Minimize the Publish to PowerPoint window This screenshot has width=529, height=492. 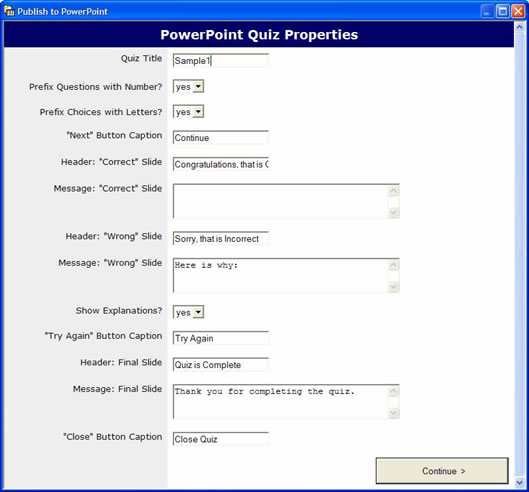tap(487, 11)
